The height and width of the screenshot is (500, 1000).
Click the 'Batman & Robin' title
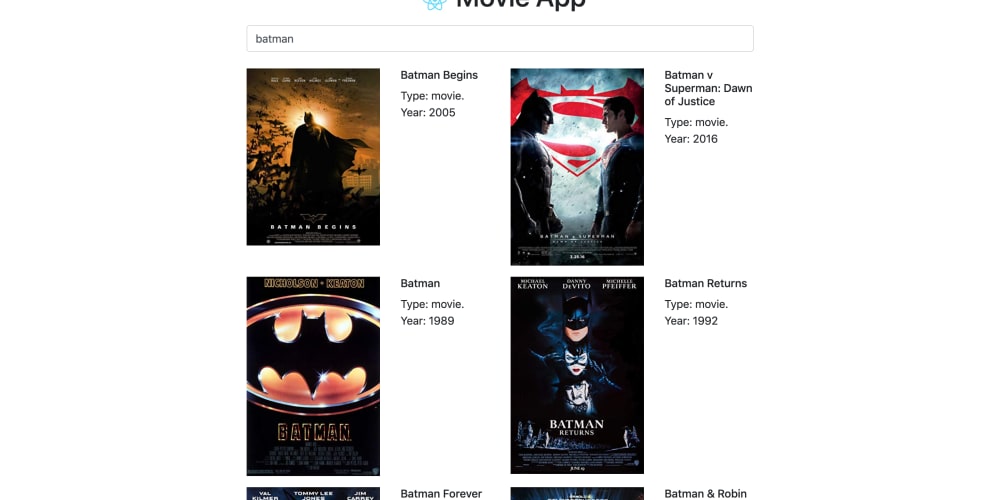705,494
